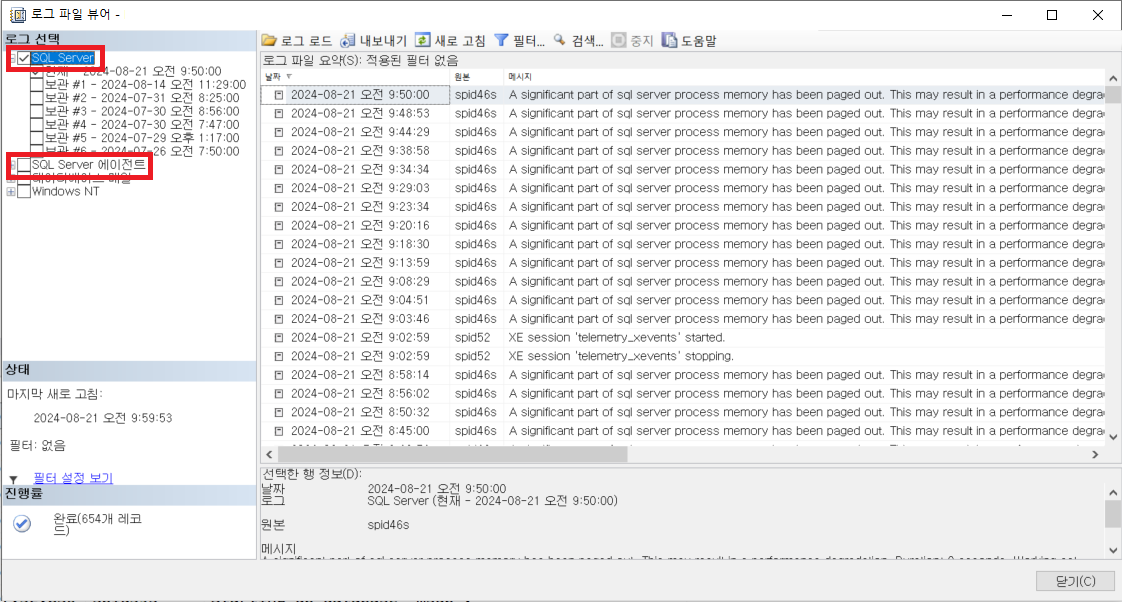Check the Windows NT checkbox
This screenshot has height=602, width=1122.
coord(24,192)
